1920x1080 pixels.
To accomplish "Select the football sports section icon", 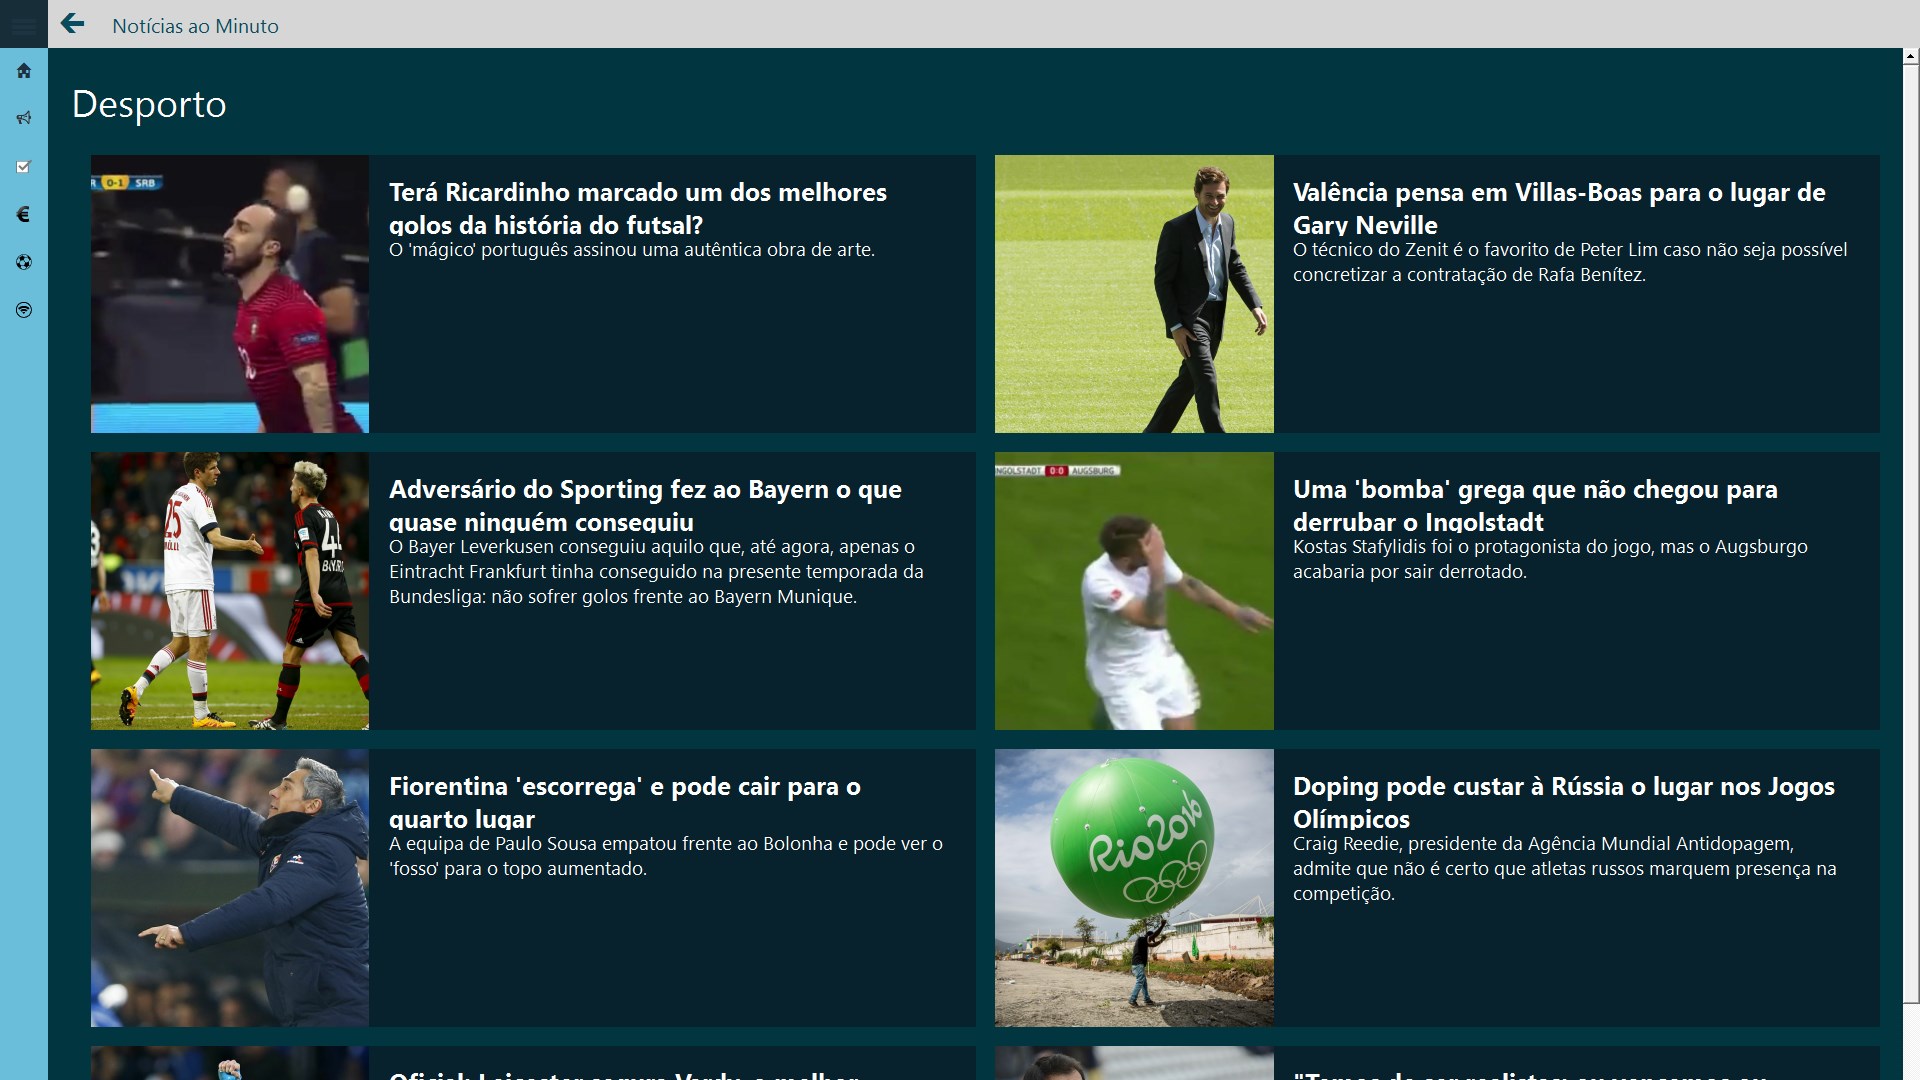I will [x=24, y=262].
